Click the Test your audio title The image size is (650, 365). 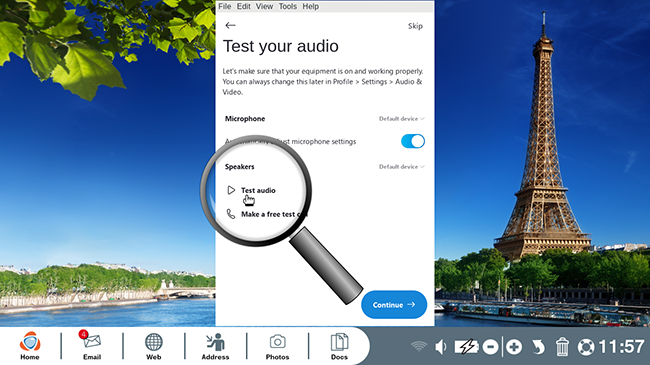coord(281,46)
